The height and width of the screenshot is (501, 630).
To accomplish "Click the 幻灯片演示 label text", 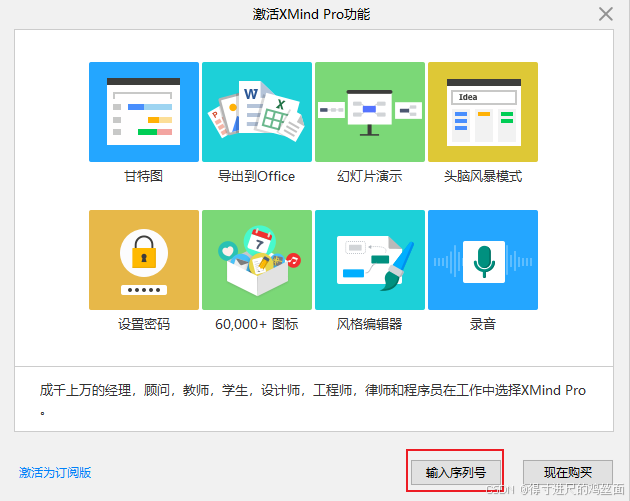I will pyautogui.click(x=370, y=176).
